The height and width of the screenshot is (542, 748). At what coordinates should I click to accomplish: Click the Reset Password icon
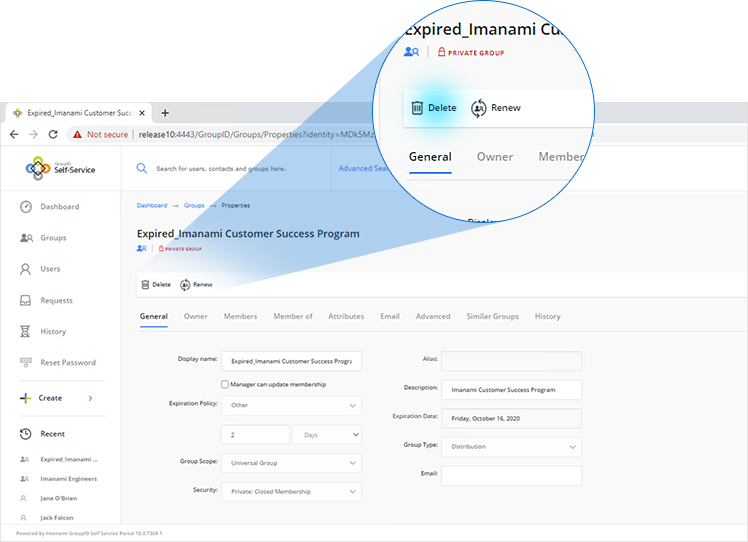[26, 362]
